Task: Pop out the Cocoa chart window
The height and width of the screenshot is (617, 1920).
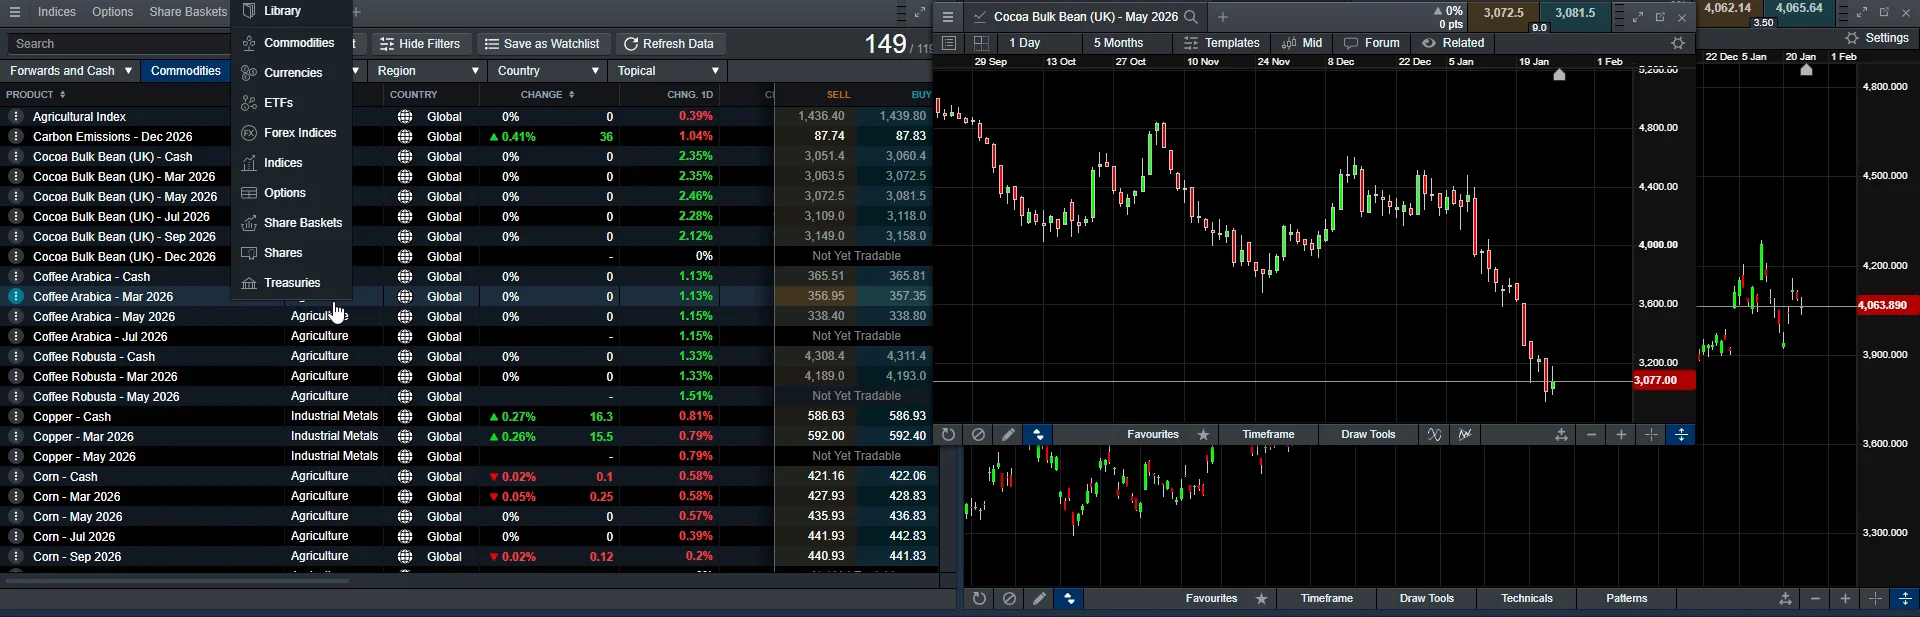Action: (1660, 17)
